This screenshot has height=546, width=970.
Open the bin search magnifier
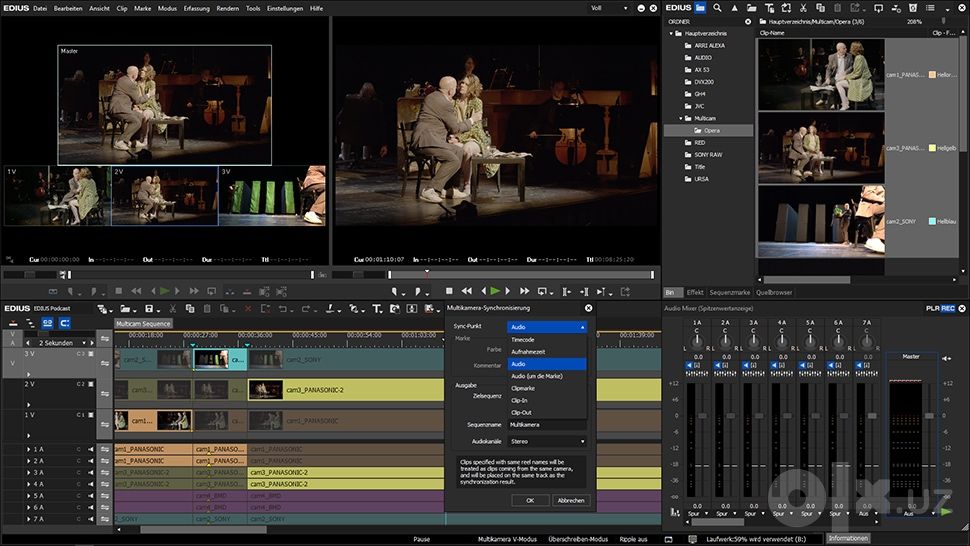[x=717, y=8]
